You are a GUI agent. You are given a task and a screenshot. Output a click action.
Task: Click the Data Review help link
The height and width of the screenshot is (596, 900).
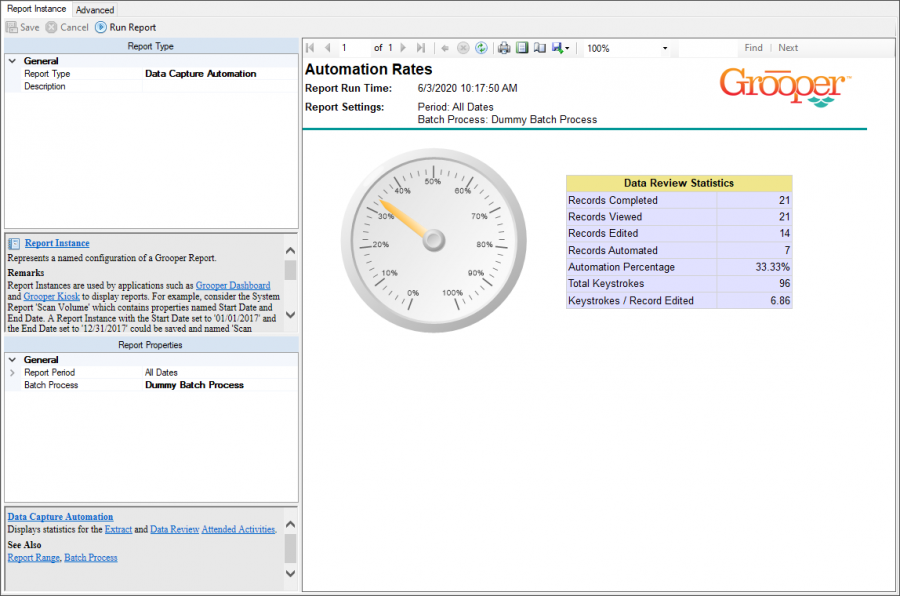point(174,529)
